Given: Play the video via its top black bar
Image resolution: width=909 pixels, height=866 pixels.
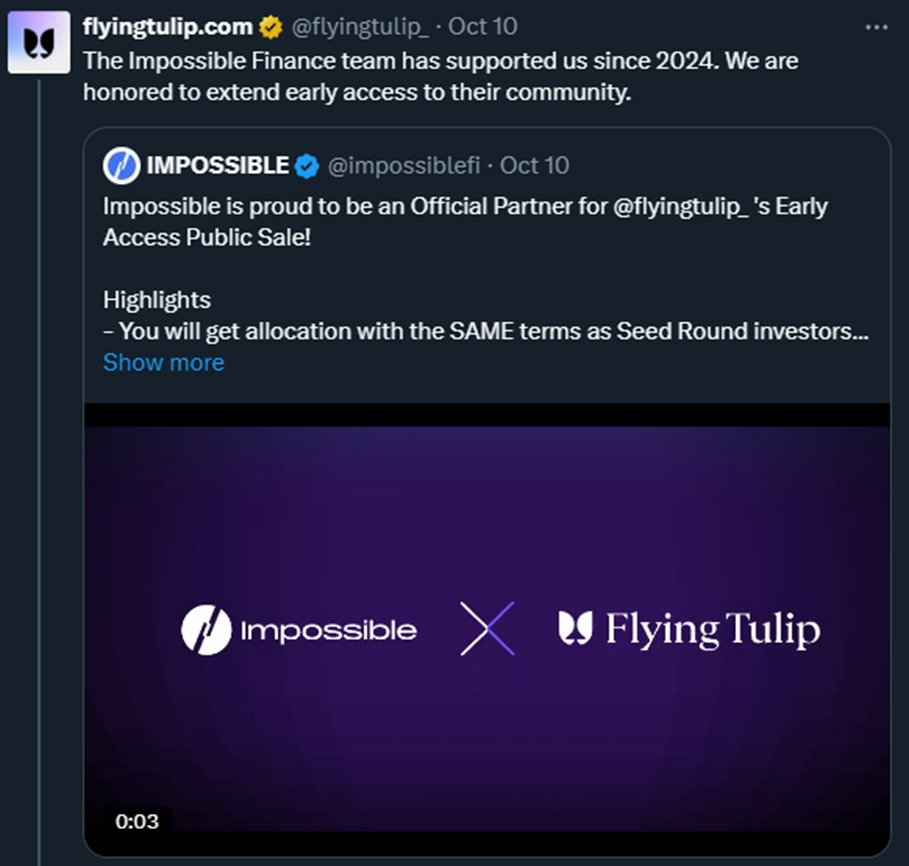Looking at the screenshot, I should pos(486,415).
